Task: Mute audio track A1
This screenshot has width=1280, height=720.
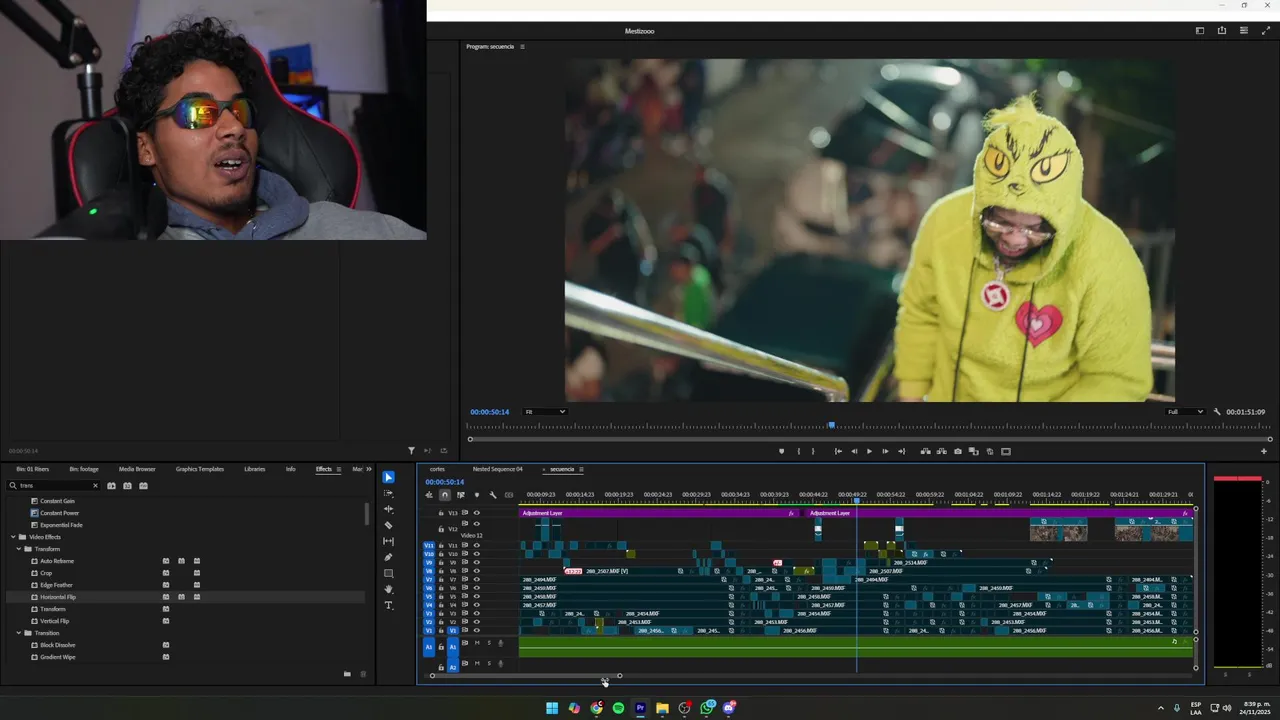Action: 476,643
